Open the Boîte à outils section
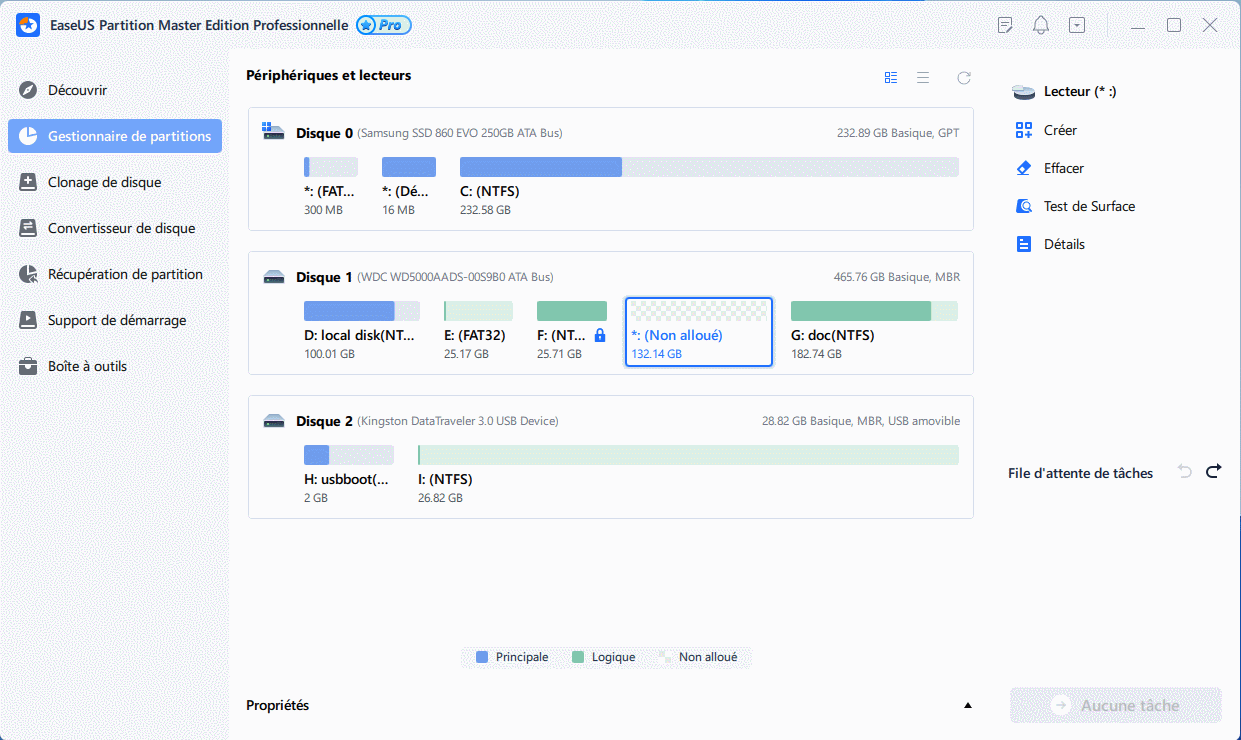Viewport: 1241px width, 740px height. (x=87, y=366)
